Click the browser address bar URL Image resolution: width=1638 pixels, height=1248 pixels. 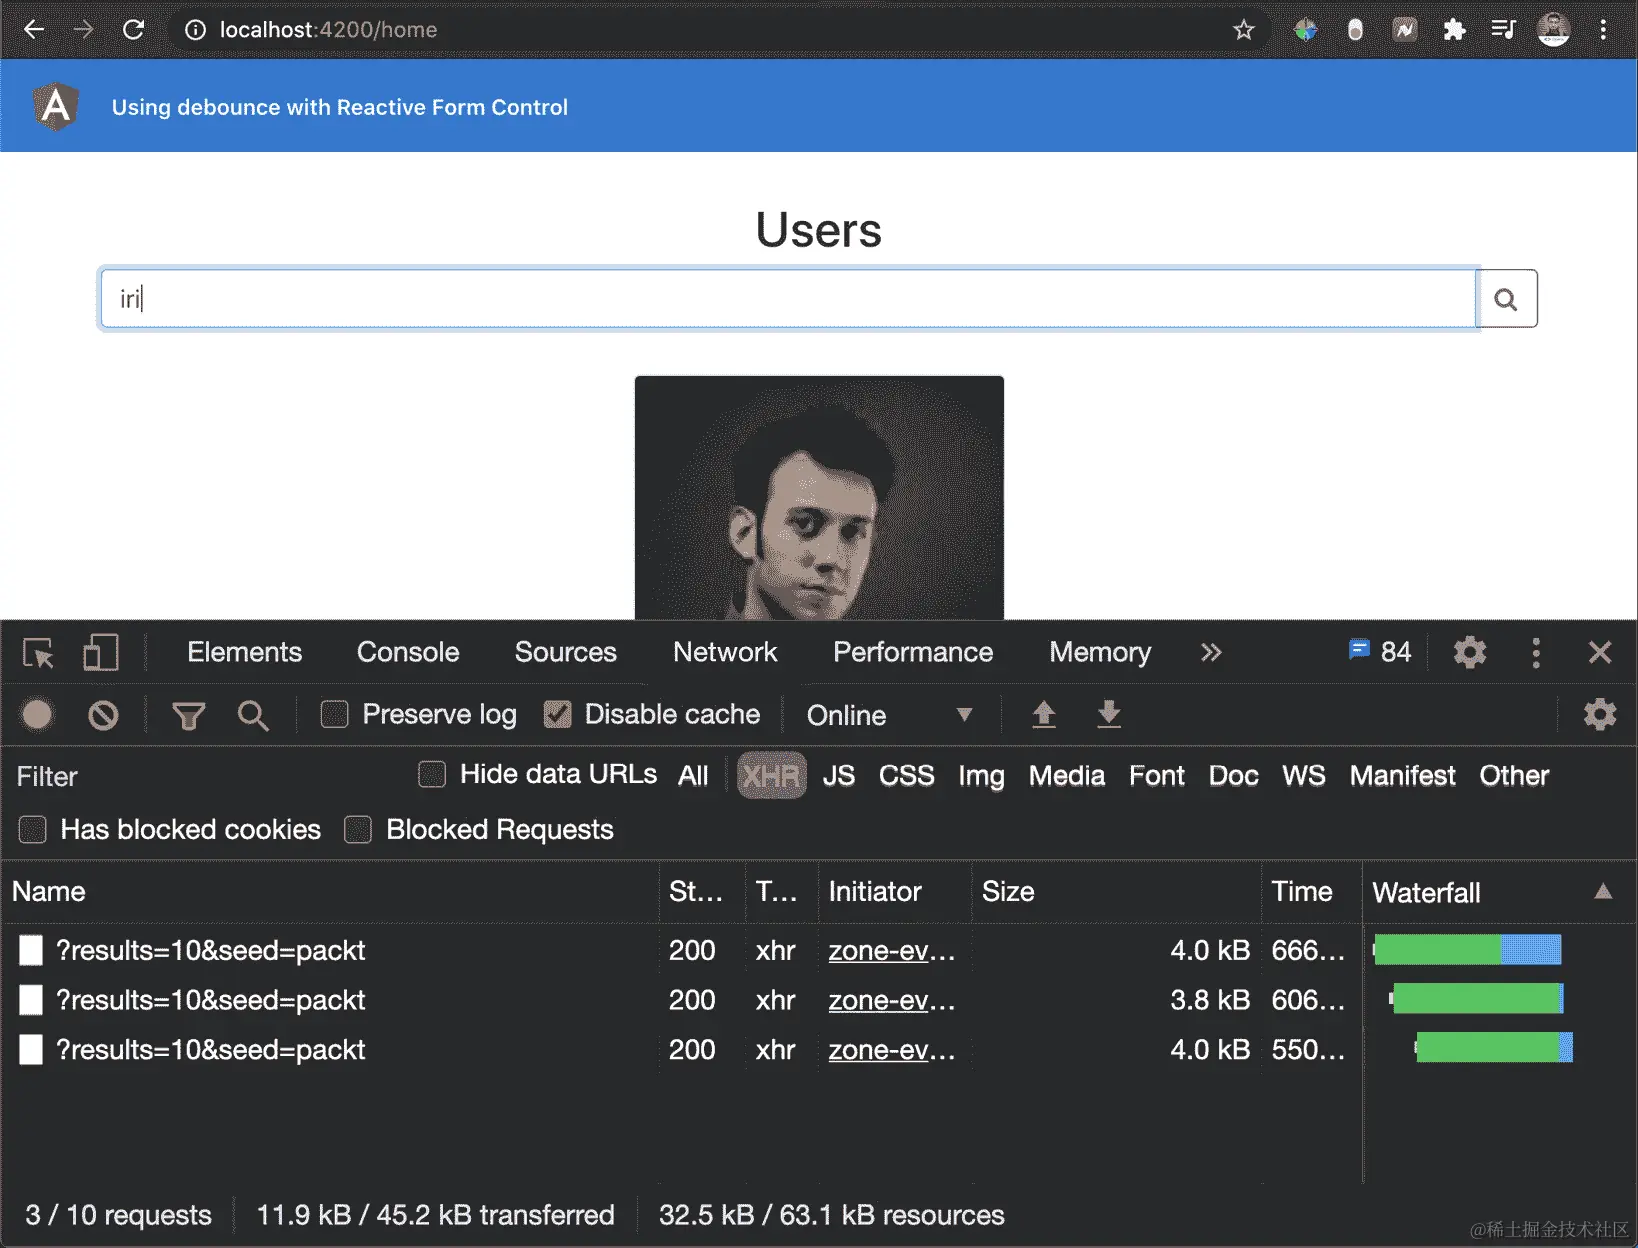click(328, 30)
